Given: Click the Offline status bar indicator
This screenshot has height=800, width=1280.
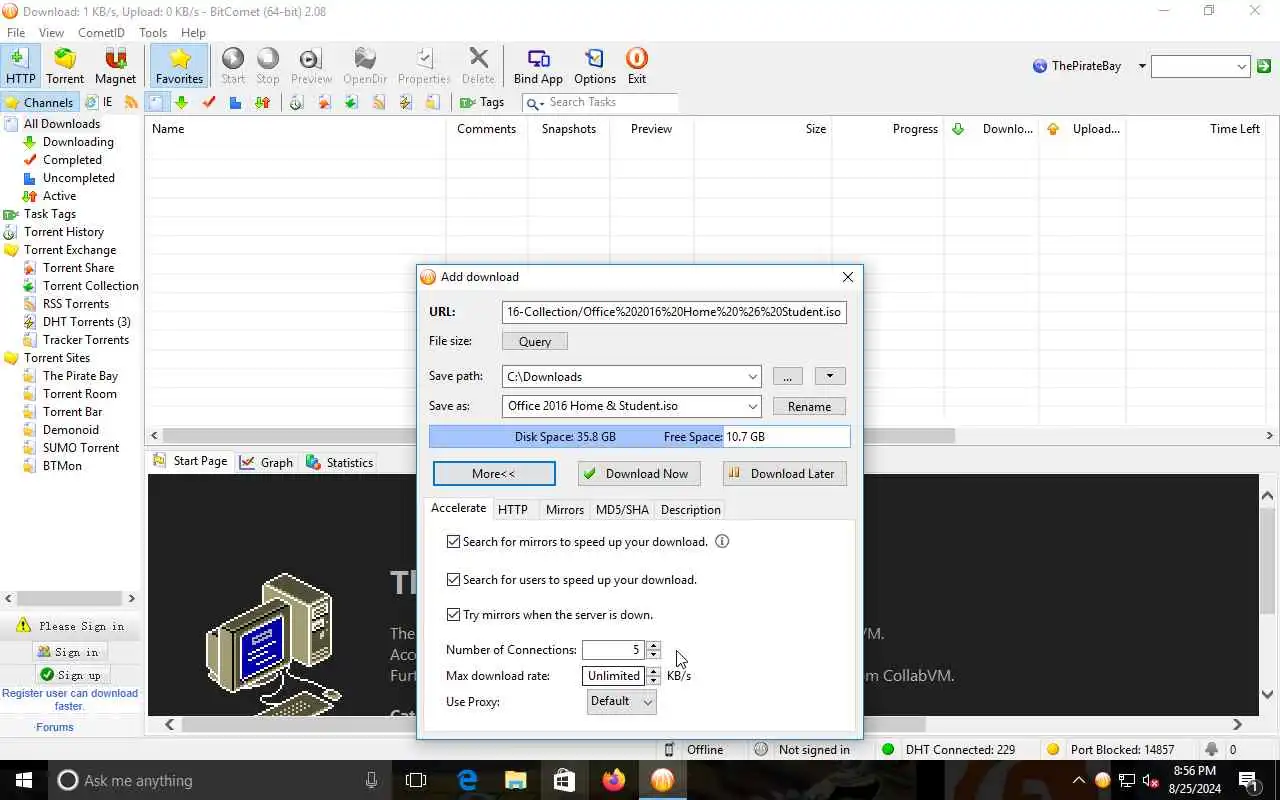Looking at the screenshot, I should tap(693, 749).
